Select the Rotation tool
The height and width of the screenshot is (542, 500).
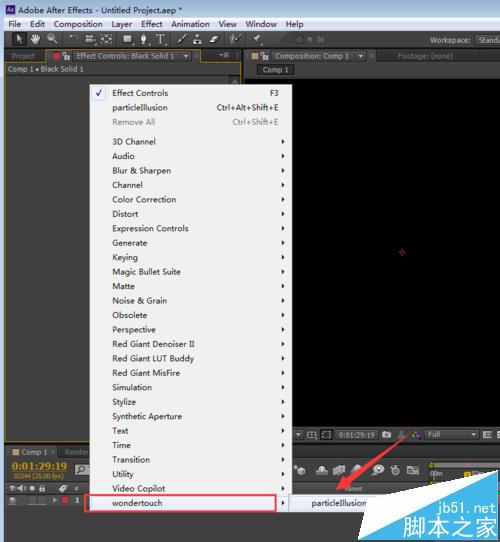click(x=73, y=39)
